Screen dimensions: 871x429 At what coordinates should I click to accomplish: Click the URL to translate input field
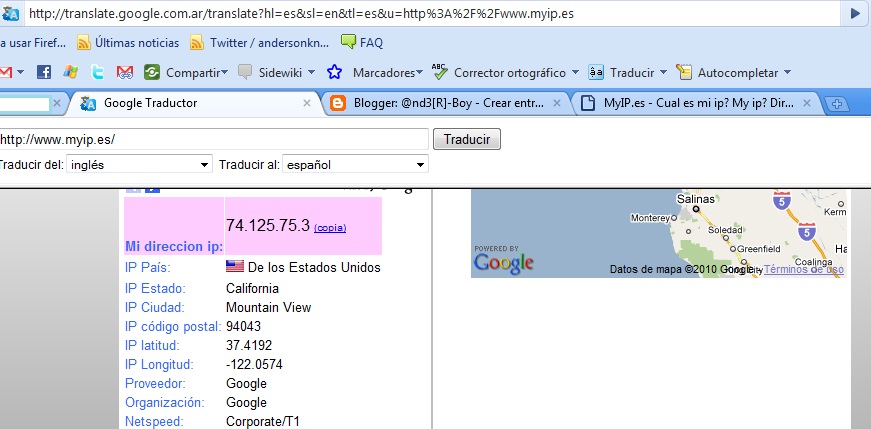coord(214,139)
